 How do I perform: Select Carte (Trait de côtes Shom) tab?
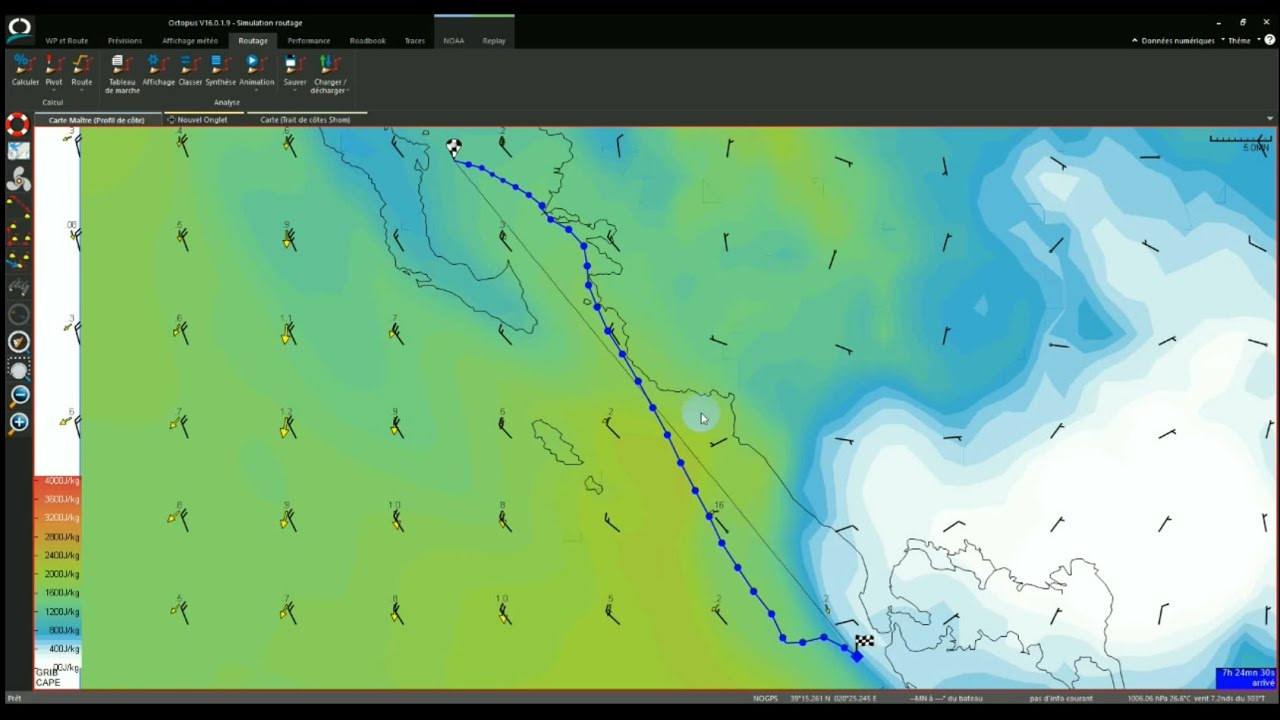(x=305, y=120)
